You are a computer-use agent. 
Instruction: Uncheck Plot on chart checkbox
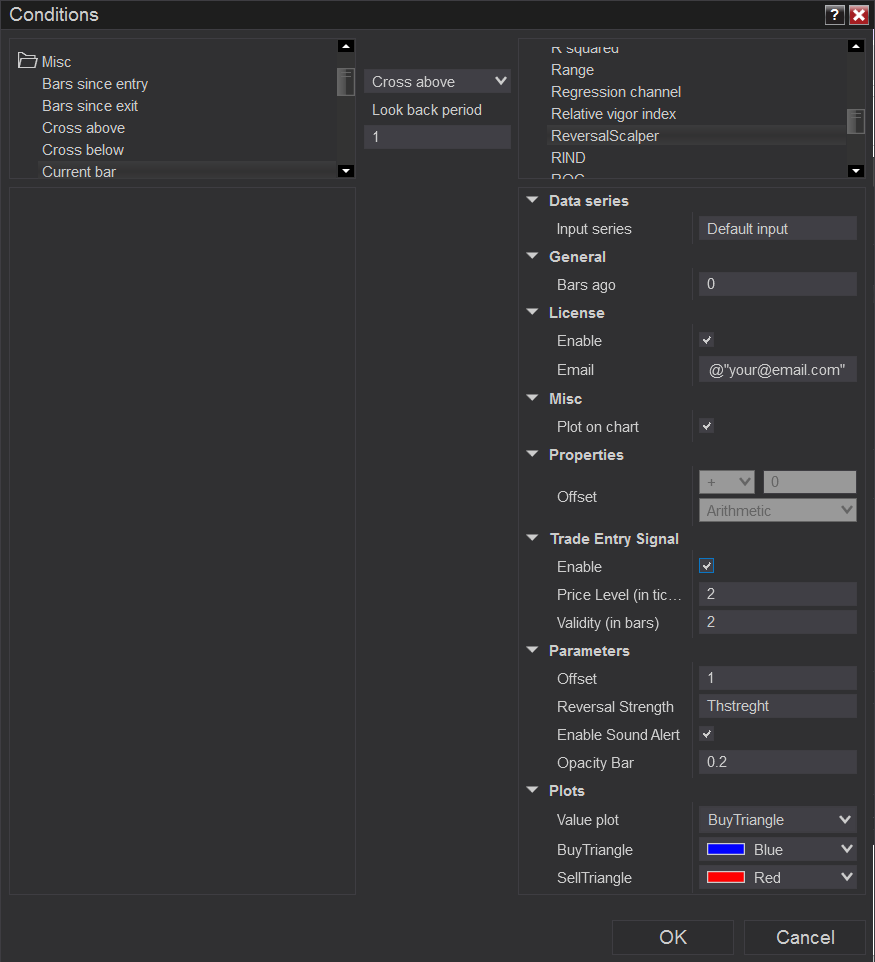[x=707, y=426]
